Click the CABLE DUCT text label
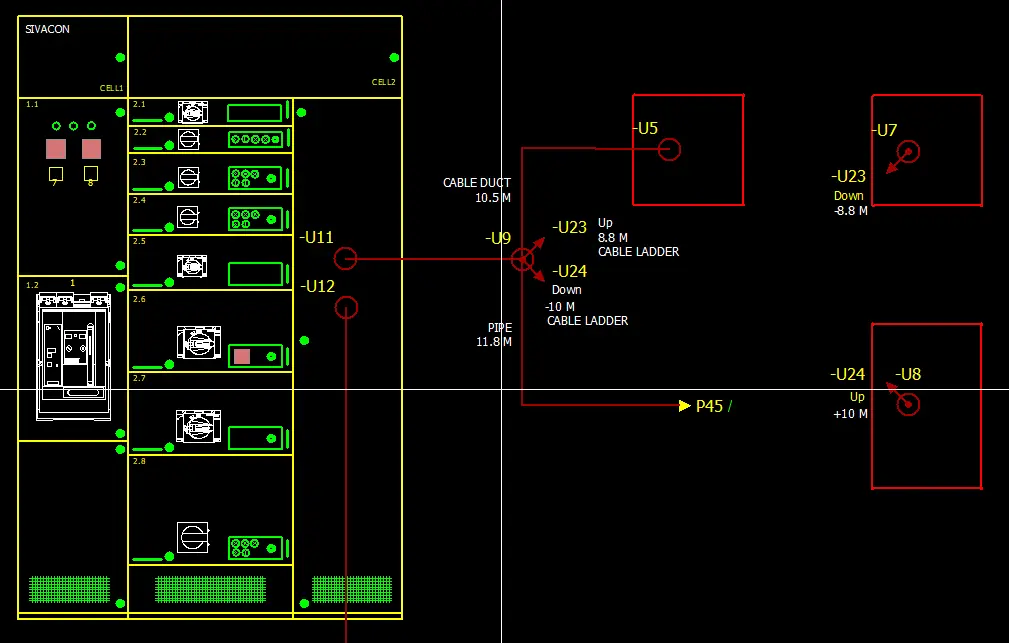The height and width of the screenshot is (643, 1009). click(477, 183)
